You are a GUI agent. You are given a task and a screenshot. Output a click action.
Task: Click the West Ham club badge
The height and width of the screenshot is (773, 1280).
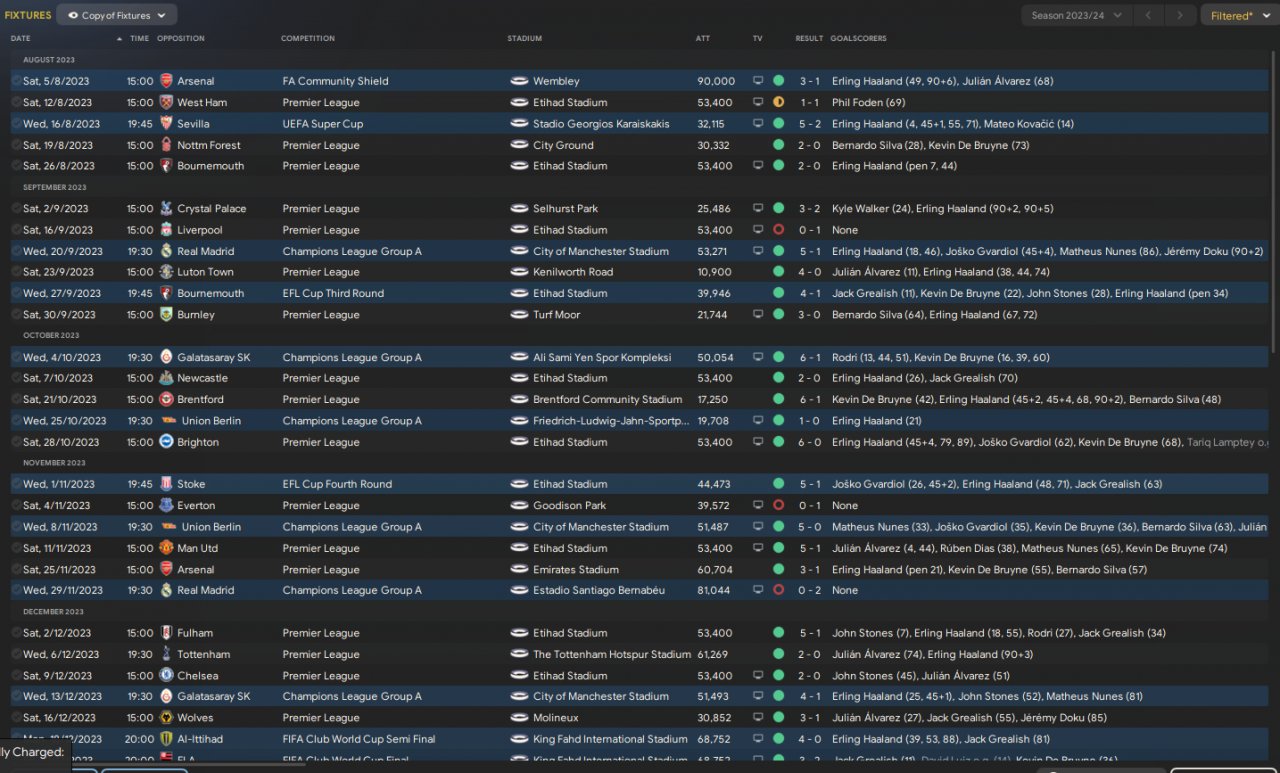(166, 102)
